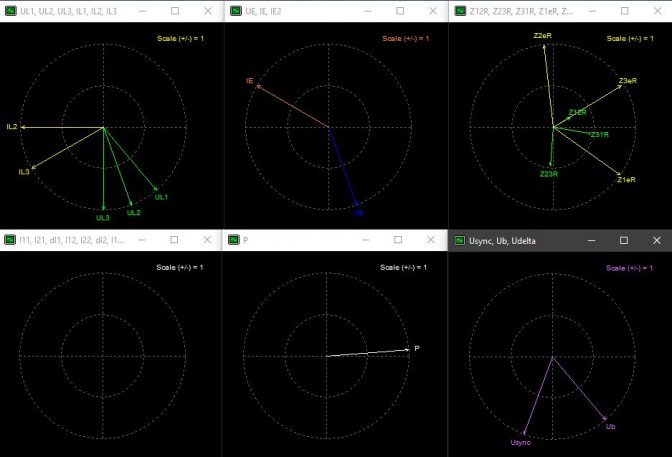Select the IL2 vector label
672x457 pixels.
12,127
